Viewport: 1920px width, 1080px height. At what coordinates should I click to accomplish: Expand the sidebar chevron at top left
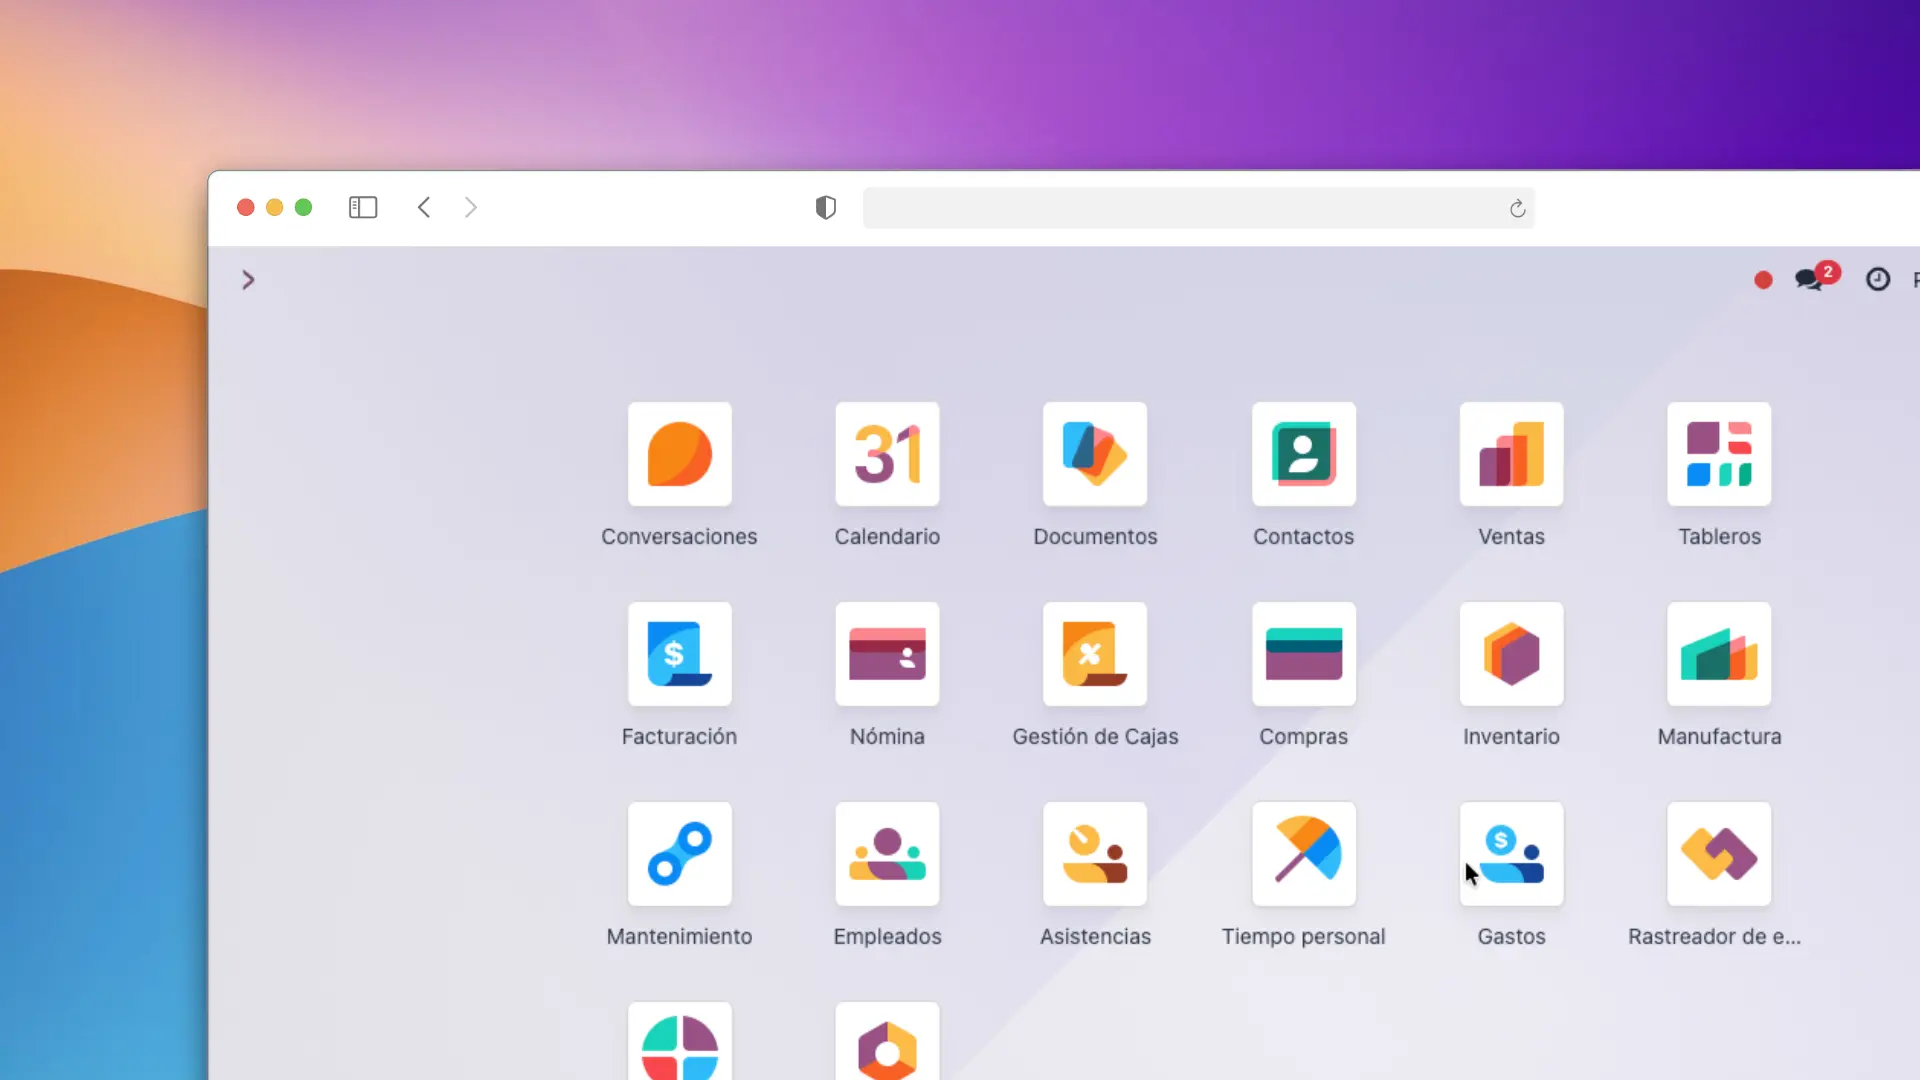pyautogui.click(x=247, y=279)
